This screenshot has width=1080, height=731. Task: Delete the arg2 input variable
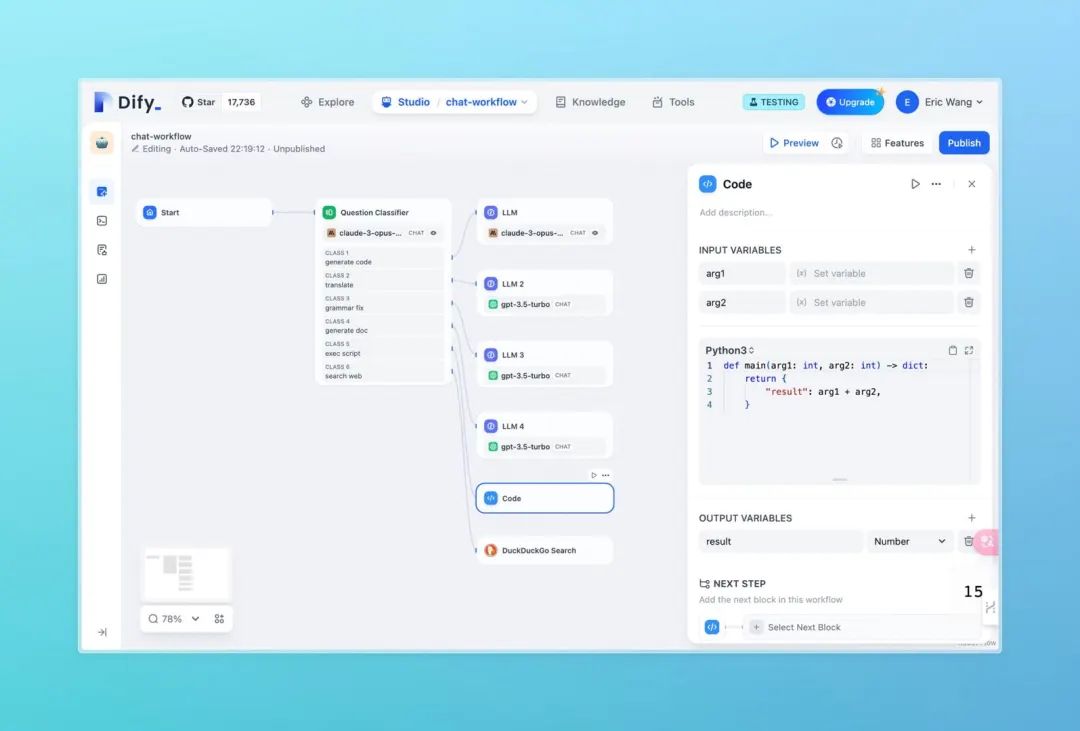(x=968, y=302)
